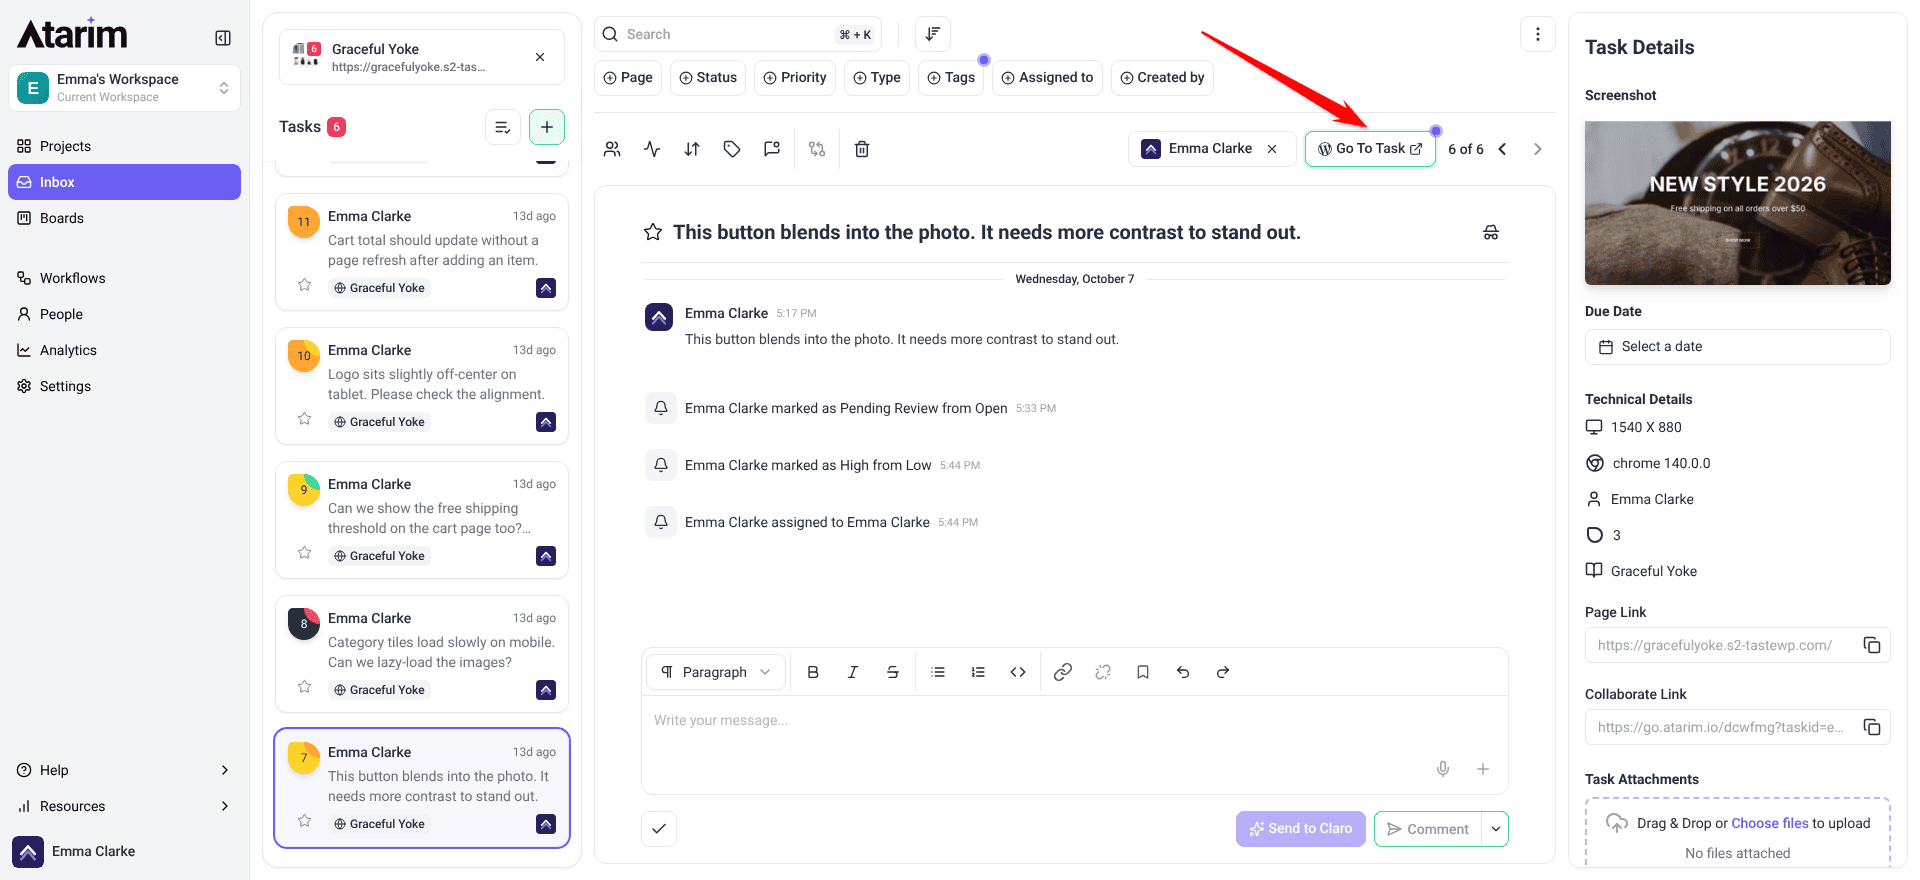Expand the Help submenu
1920x880 pixels.
[224, 770]
